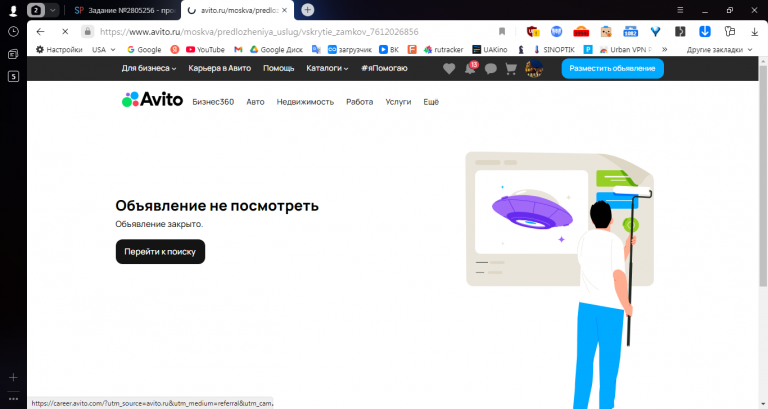Open Gmail bookmark icon

238,49
